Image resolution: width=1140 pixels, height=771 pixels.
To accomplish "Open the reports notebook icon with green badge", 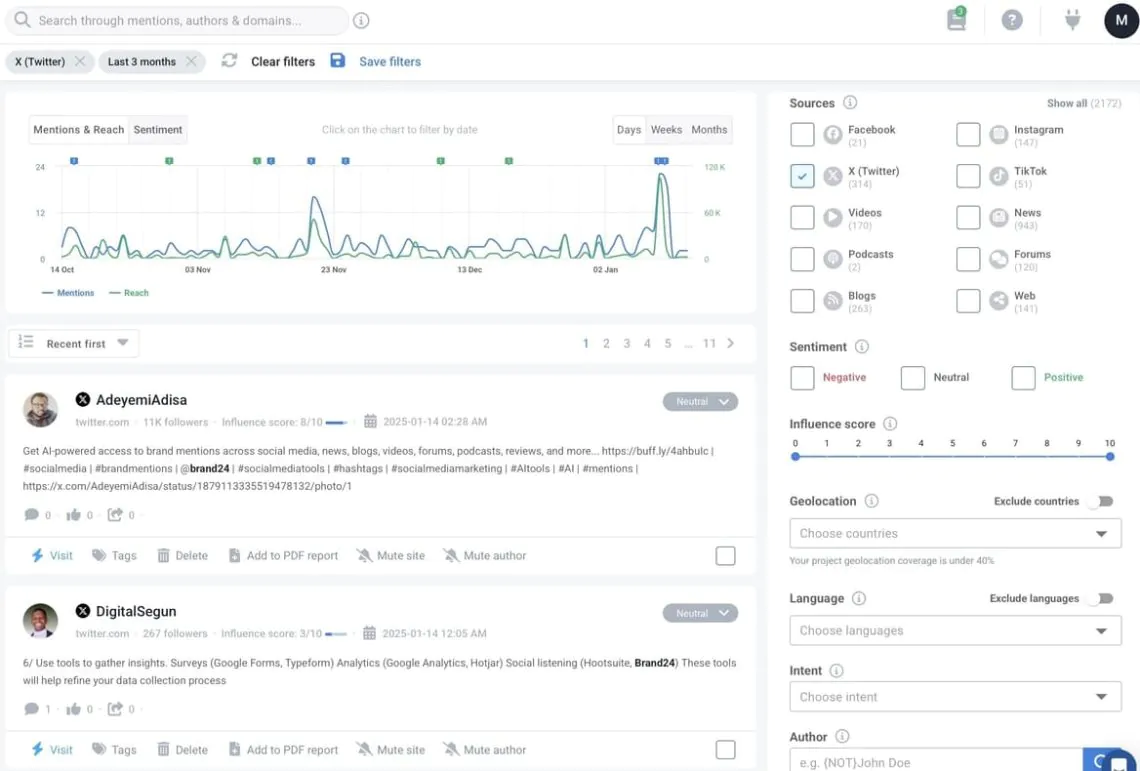I will [x=954, y=20].
